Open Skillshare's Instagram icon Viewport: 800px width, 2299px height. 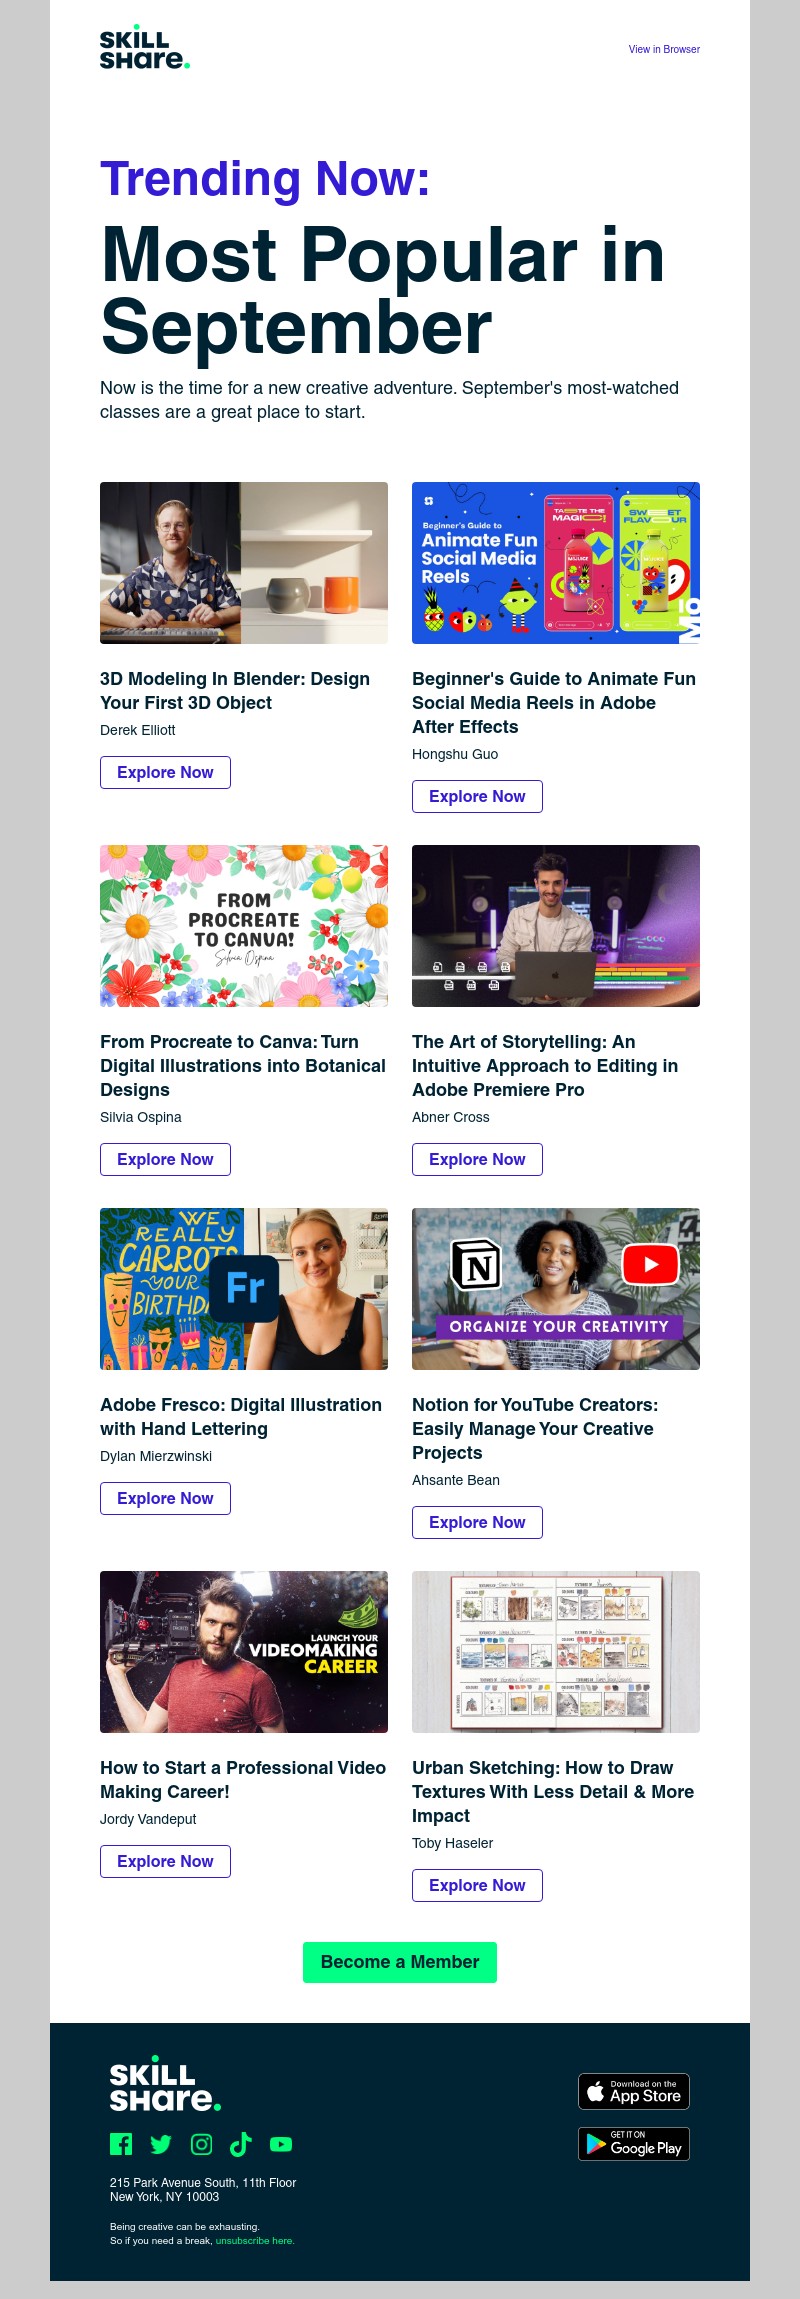click(201, 2144)
